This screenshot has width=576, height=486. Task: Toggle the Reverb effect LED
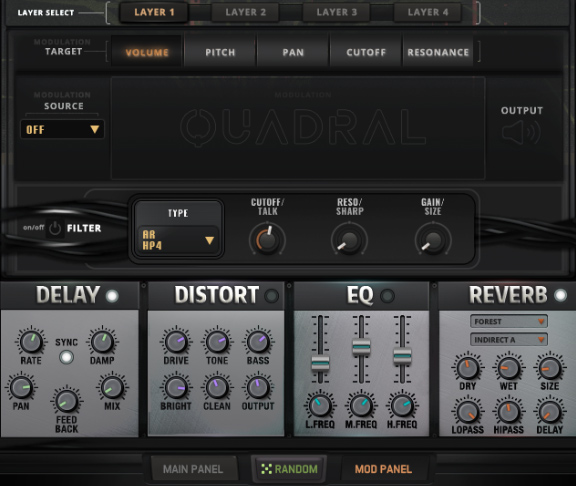[x=561, y=295]
